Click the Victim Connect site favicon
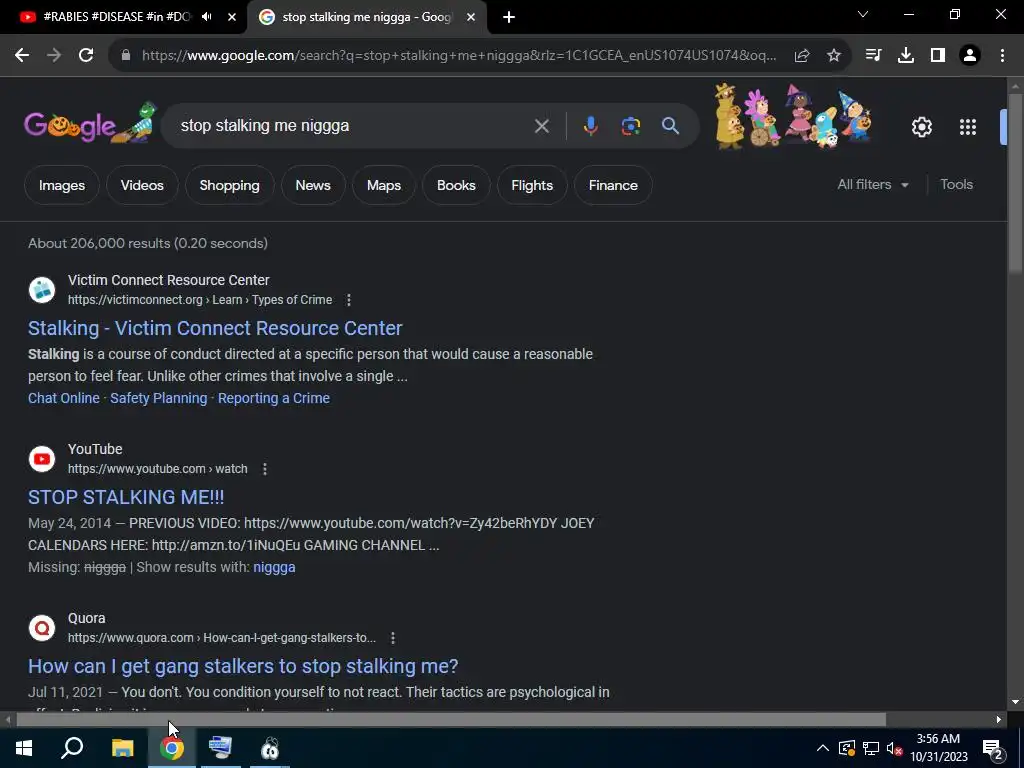The image size is (1024, 768). (x=42, y=290)
